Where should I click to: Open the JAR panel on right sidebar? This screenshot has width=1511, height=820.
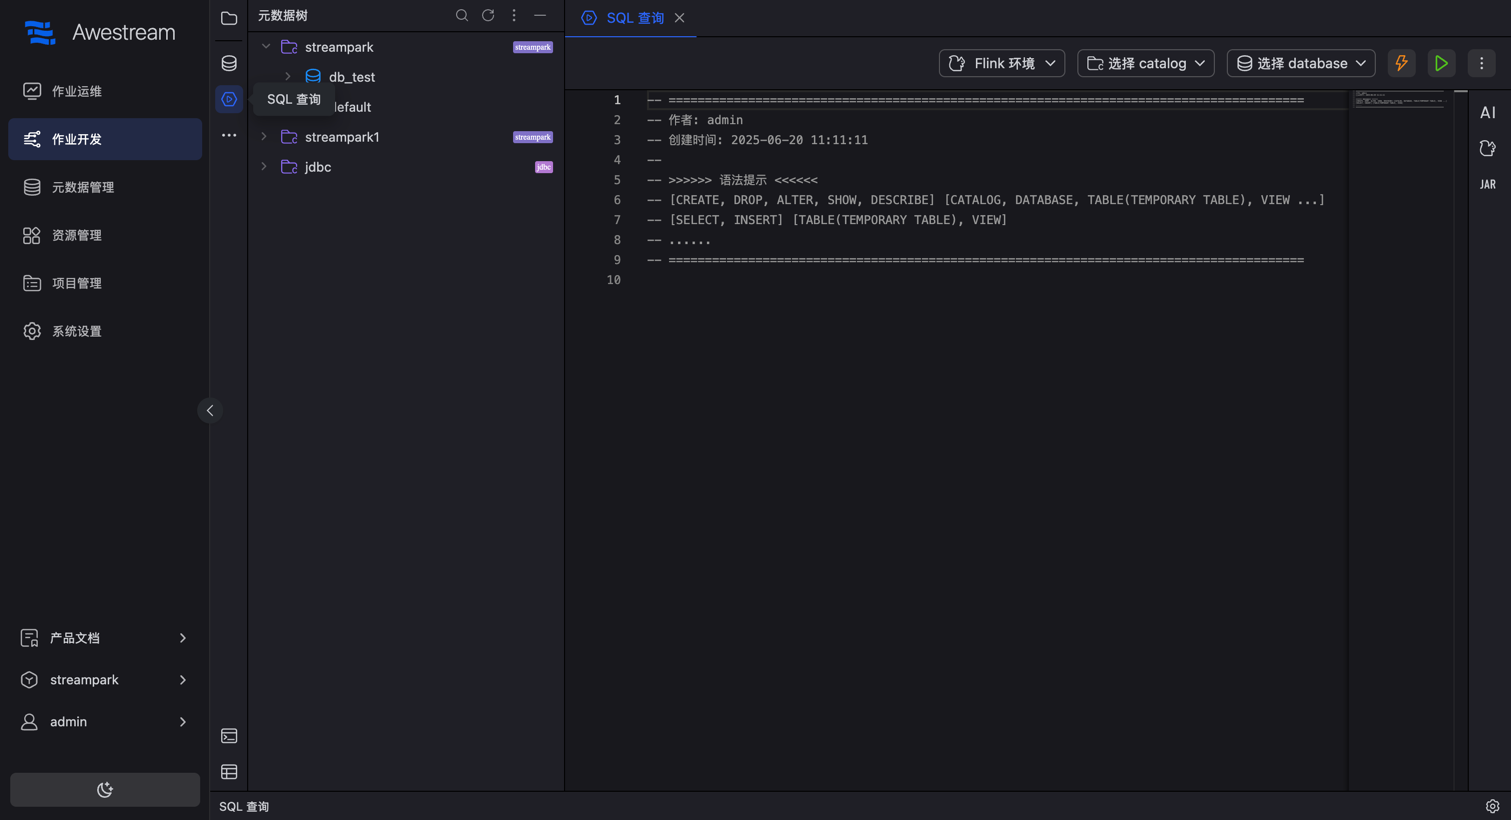[1488, 184]
